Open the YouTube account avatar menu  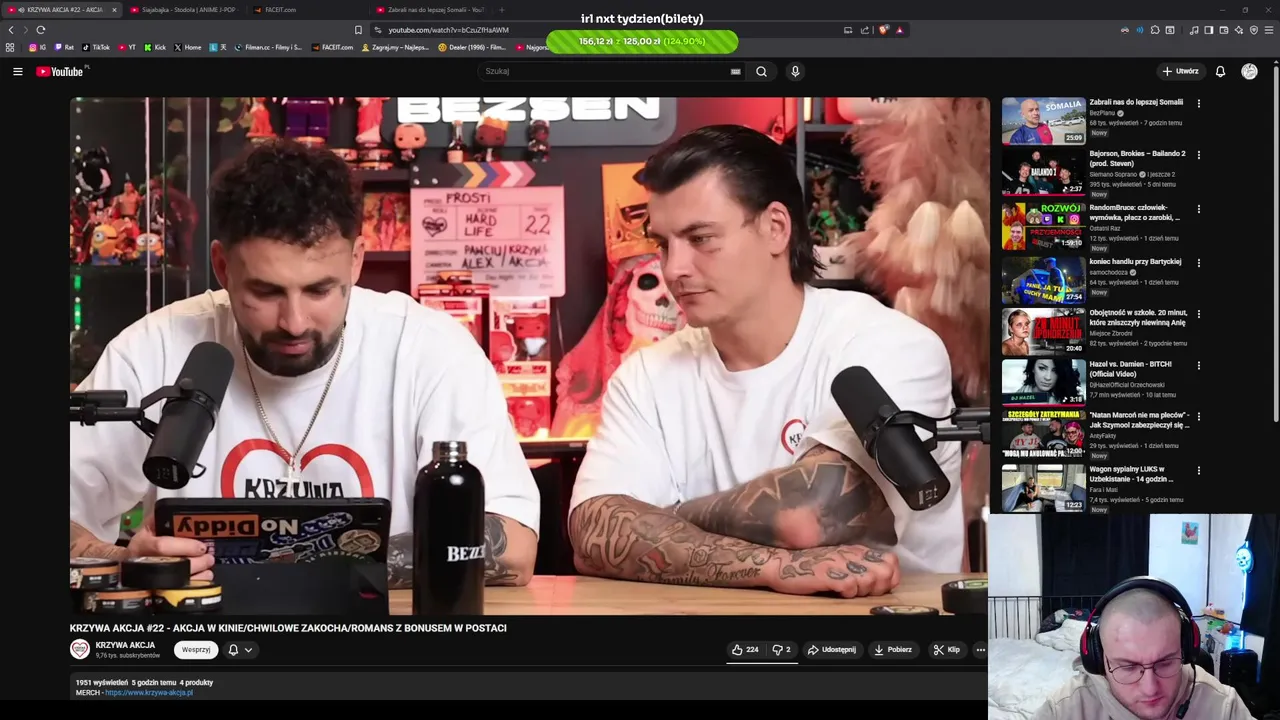(x=1249, y=71)
